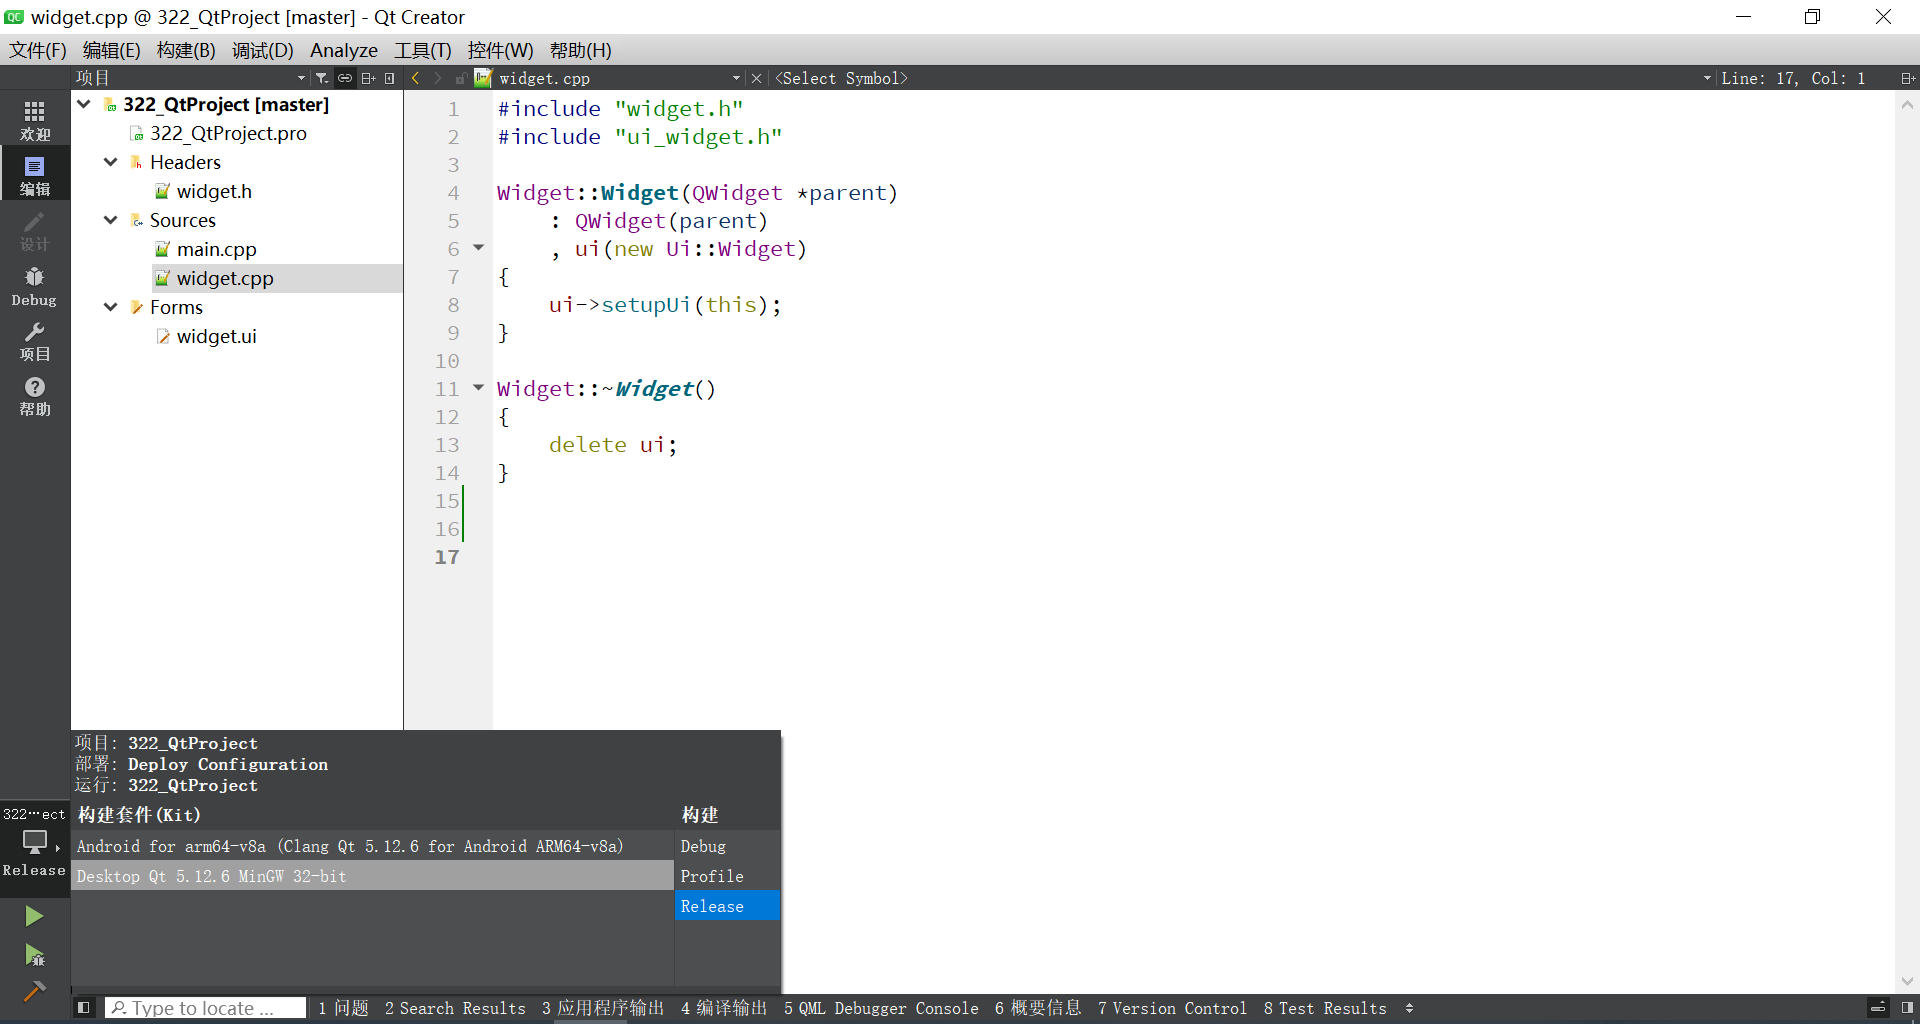
Task: Select Desktop Qt 5.12.6 MinGW 32-bit kit
Action: [x=373, y=876]
